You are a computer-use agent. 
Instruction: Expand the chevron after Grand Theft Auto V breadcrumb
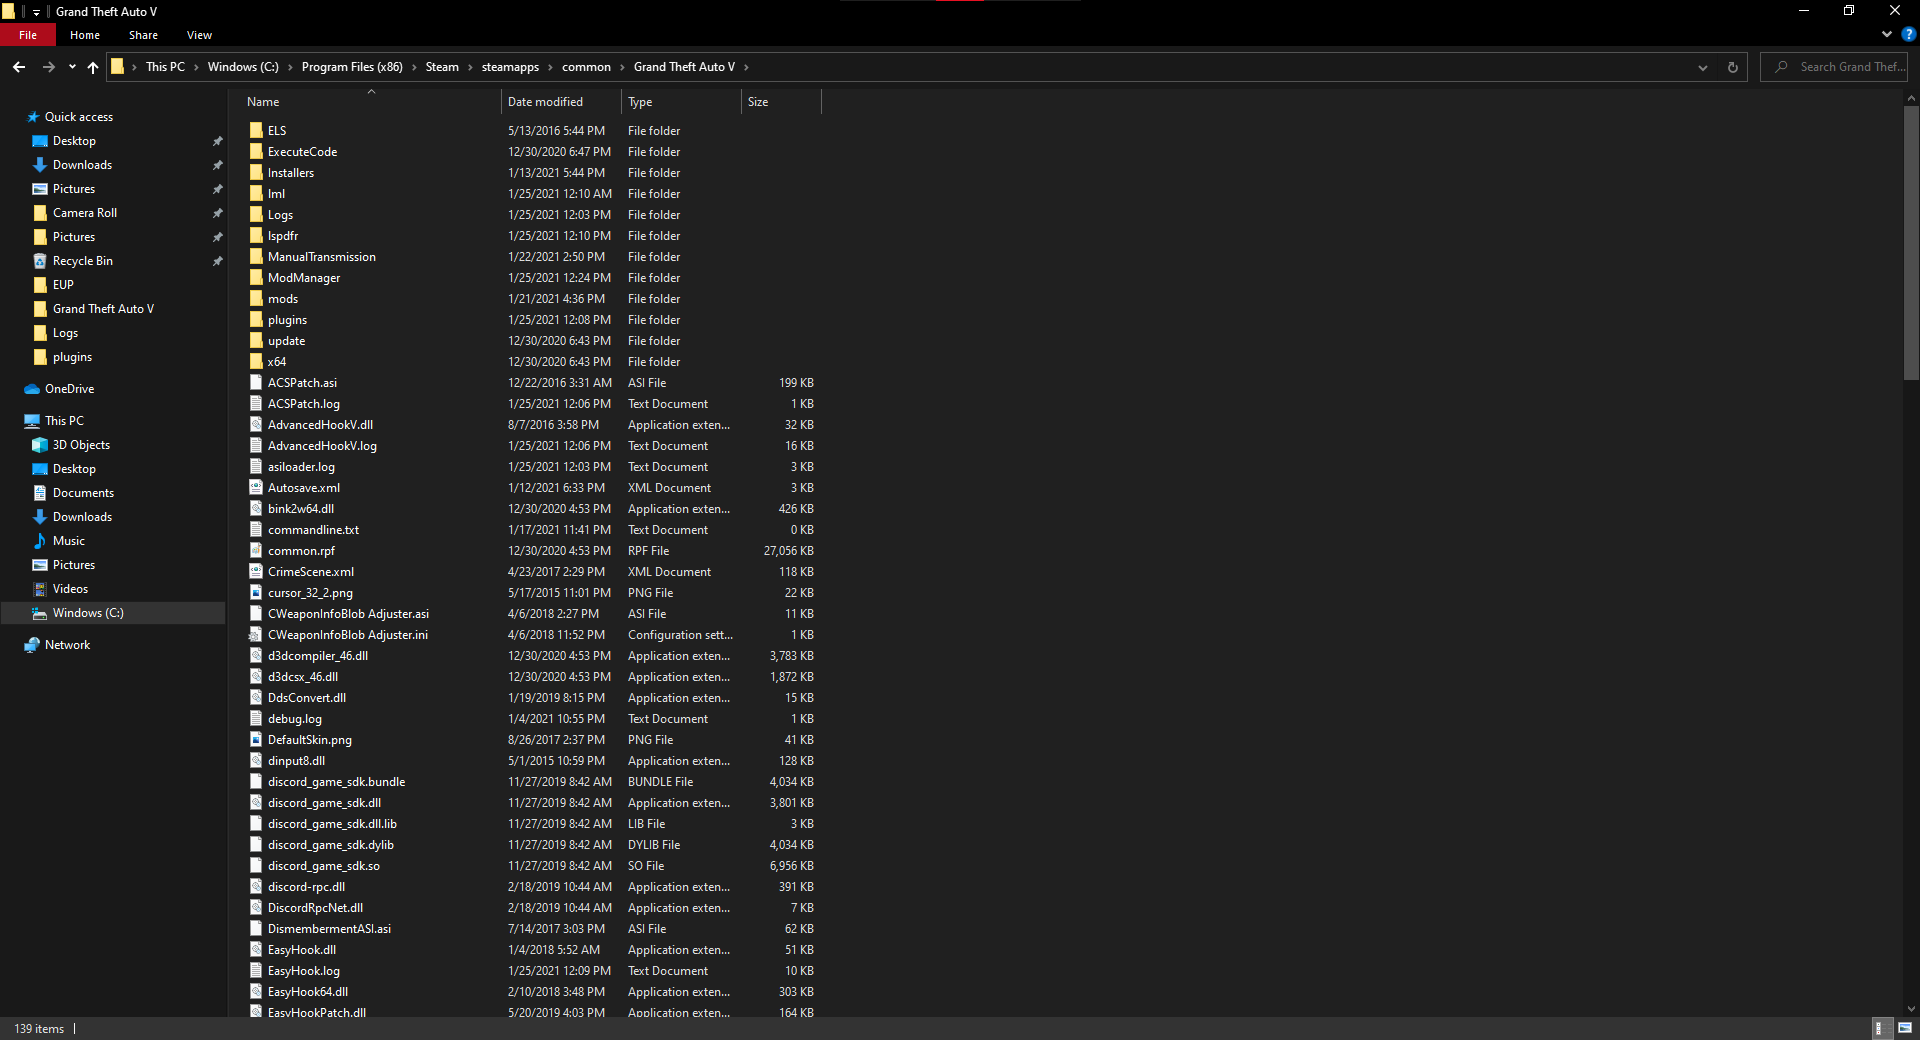tap(746, 67)
